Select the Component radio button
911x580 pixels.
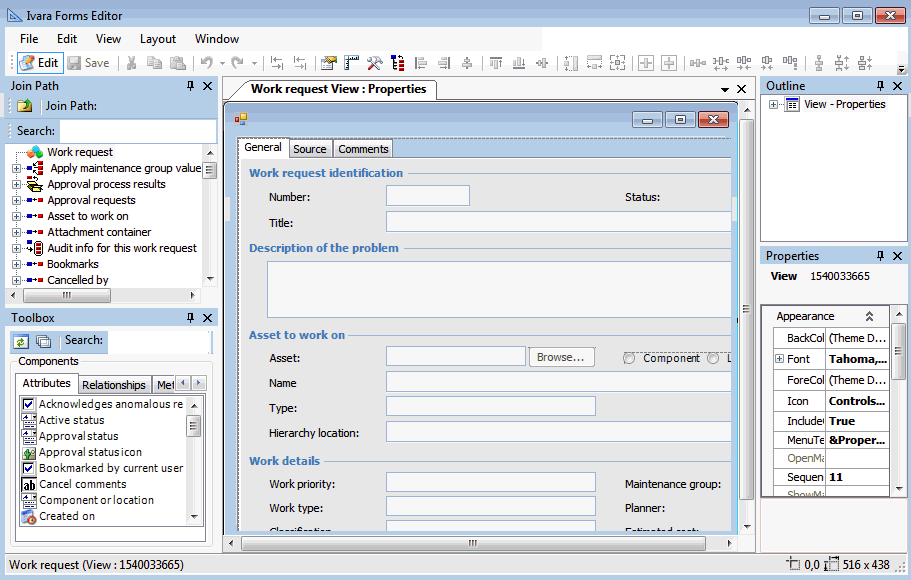tap(629, 358)
